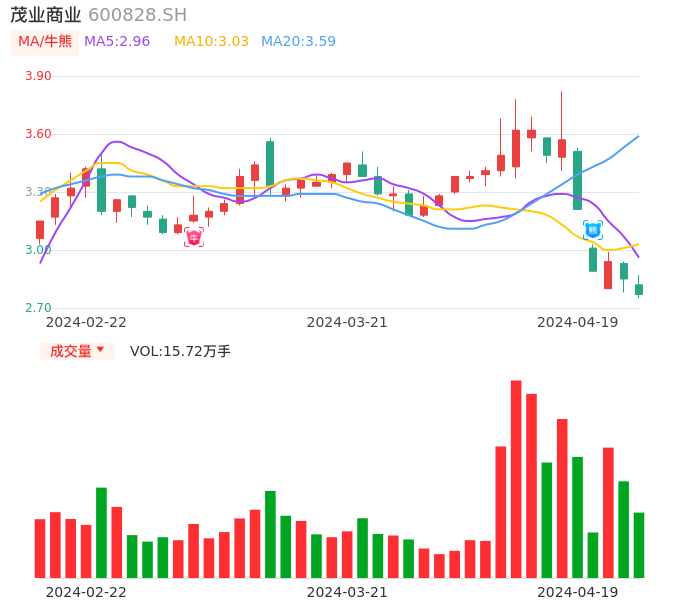Click the VOL:15.72万手 volume readout
686x606 pixels.
coord(180,351)
